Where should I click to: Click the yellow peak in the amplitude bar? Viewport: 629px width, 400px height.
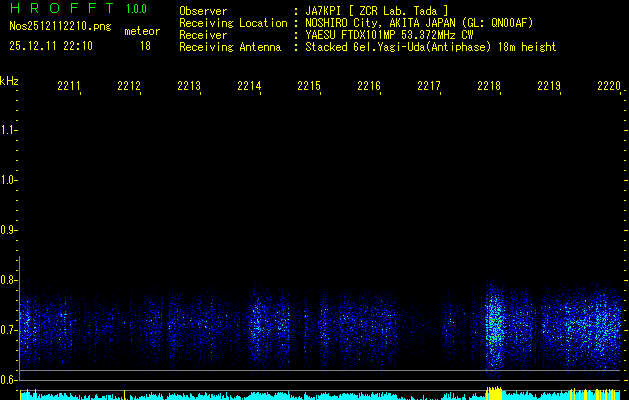tap(493, 395)
